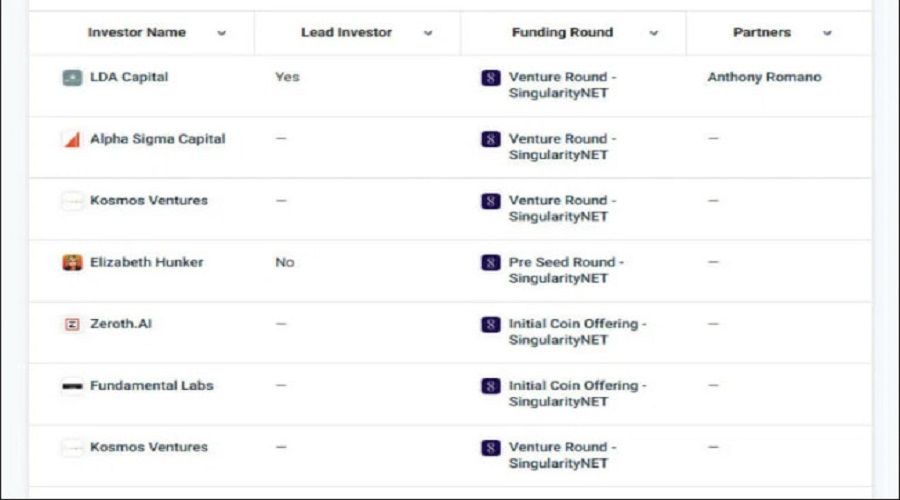Click the Fundamental Labs black logo
The height and width of the screenshot is (500, 900).
coord(72,386)
